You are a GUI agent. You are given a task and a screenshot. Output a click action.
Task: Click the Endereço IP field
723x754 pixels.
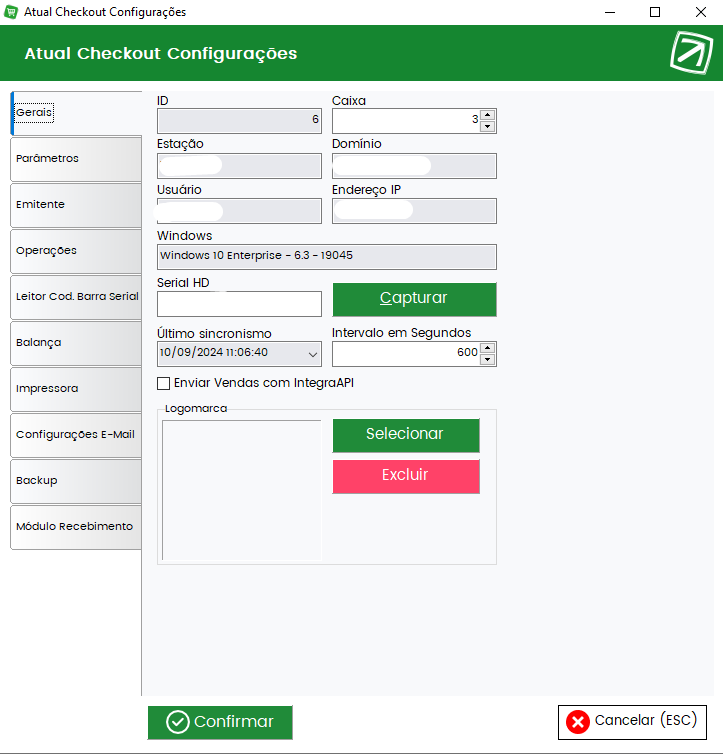point(414,211)
